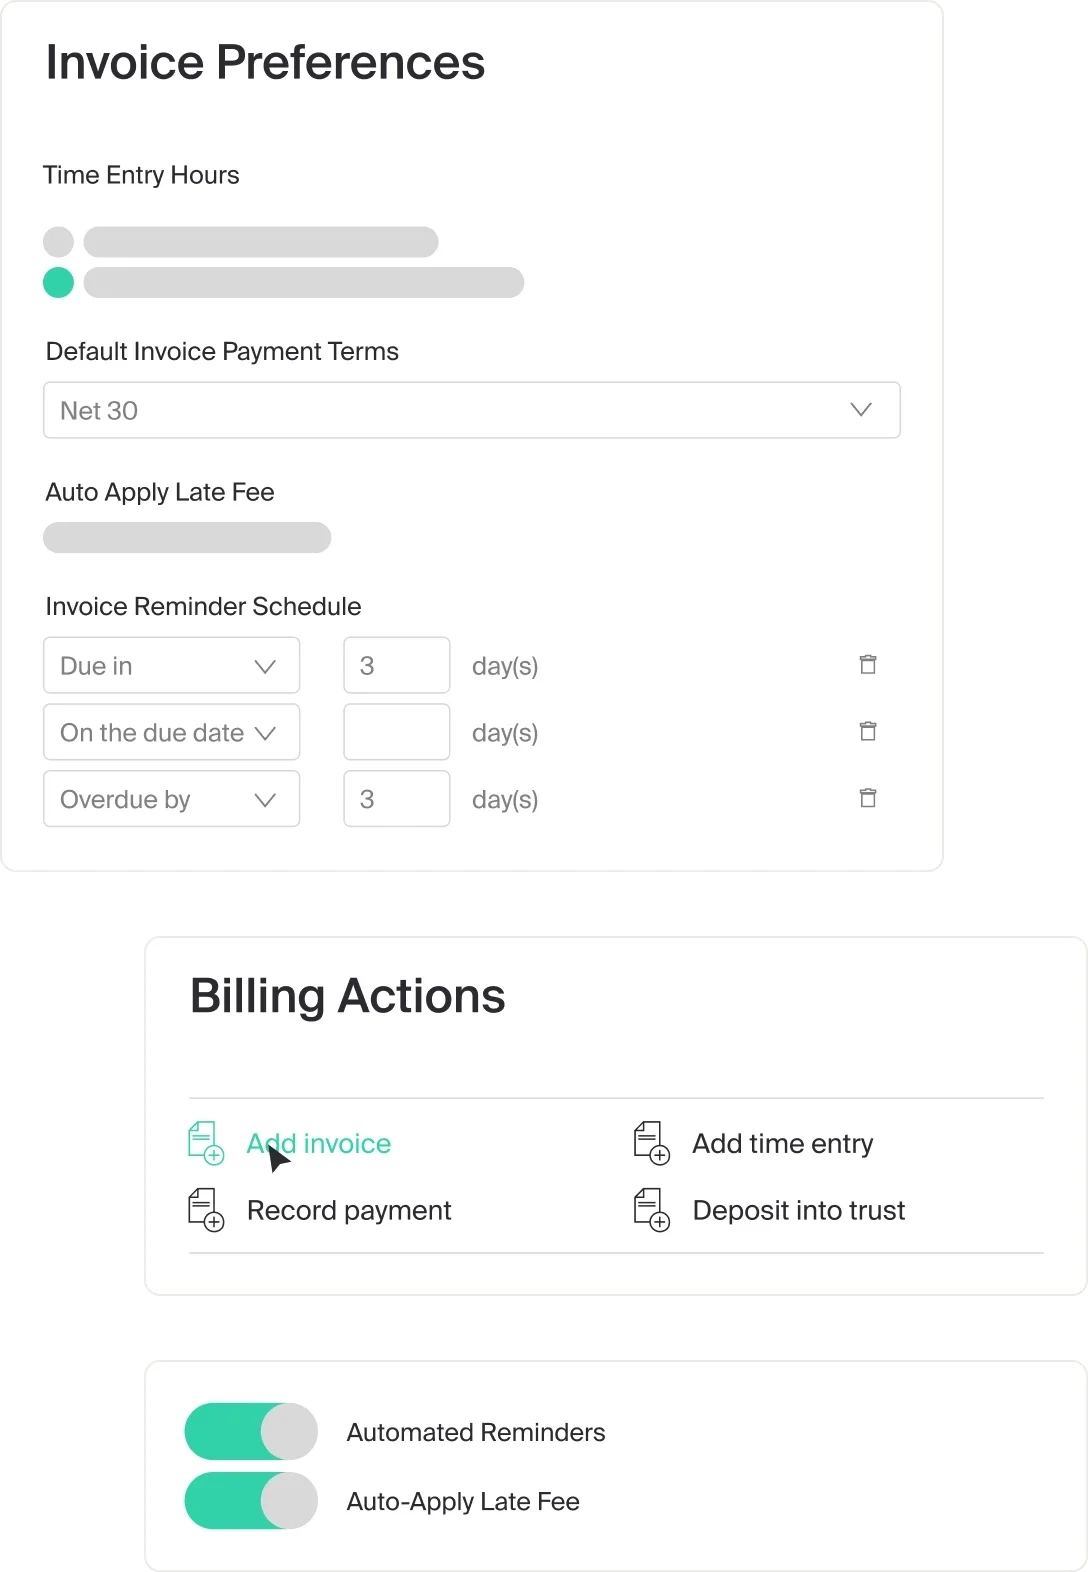Select the "Deposit into trust" action
The width and height of the screenshot is (1088, 1572).
(799, 1210)
